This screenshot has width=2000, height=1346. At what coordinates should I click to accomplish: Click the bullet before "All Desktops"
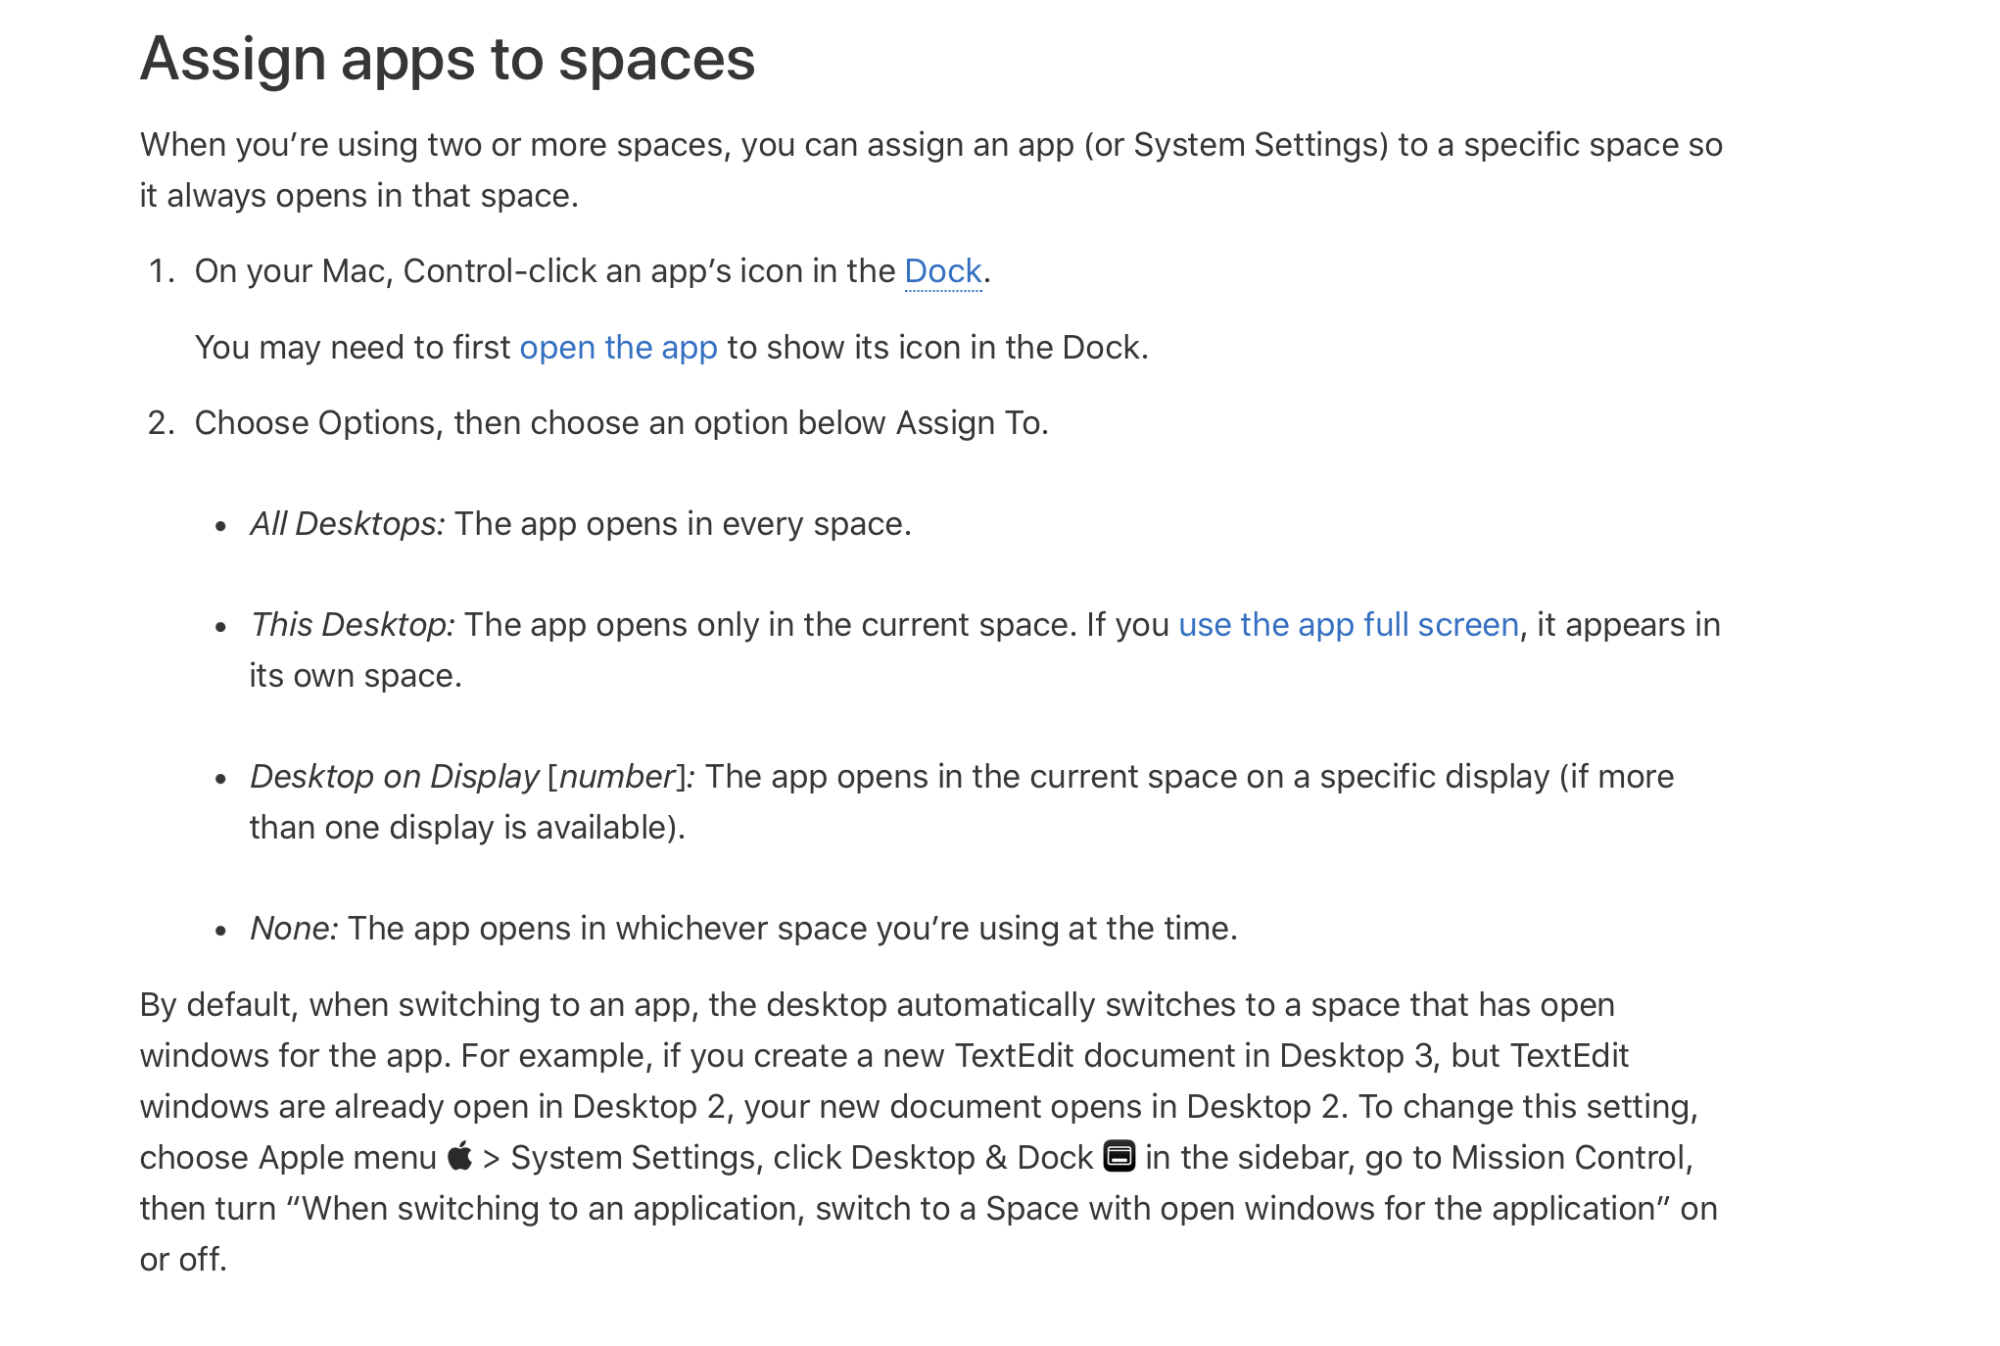(x=221, y=525)
